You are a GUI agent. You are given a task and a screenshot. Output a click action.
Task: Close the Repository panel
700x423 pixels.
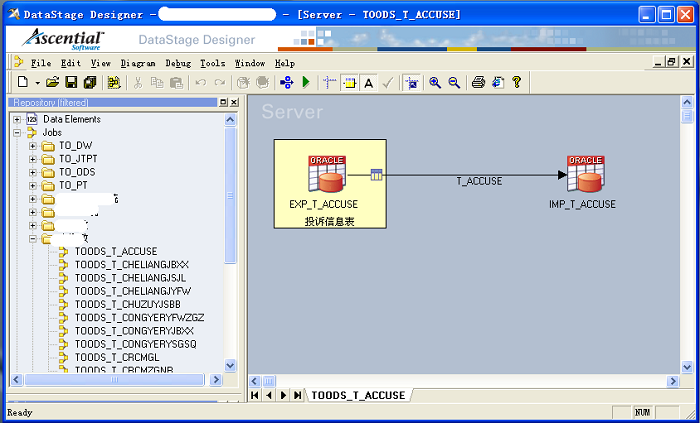point(234,103)
